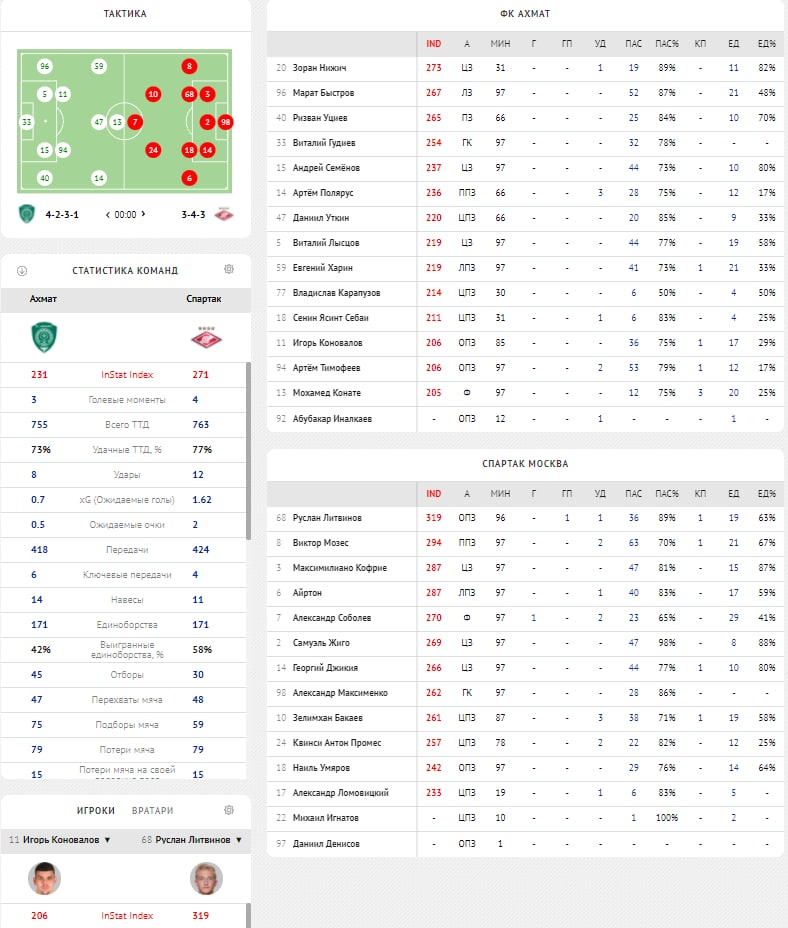Click the download icon beside Статистика команд
The width and height of the screenshot is (788, 928).
click(22, 270)
